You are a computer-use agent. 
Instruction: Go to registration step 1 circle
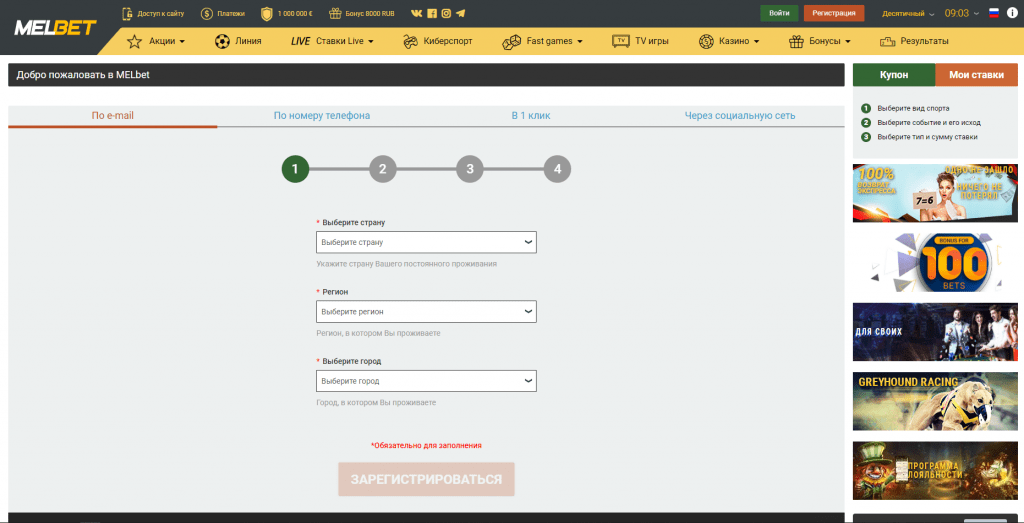coord(295,169)
